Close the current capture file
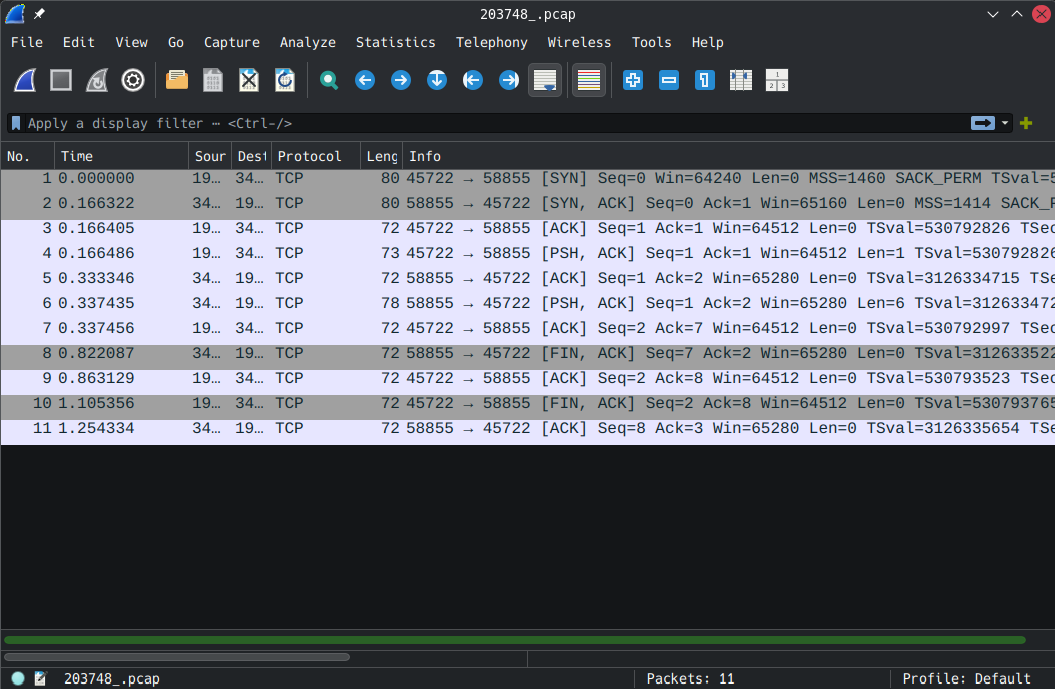The height and width of the screenshot is (689, 1055). (249, 80)
